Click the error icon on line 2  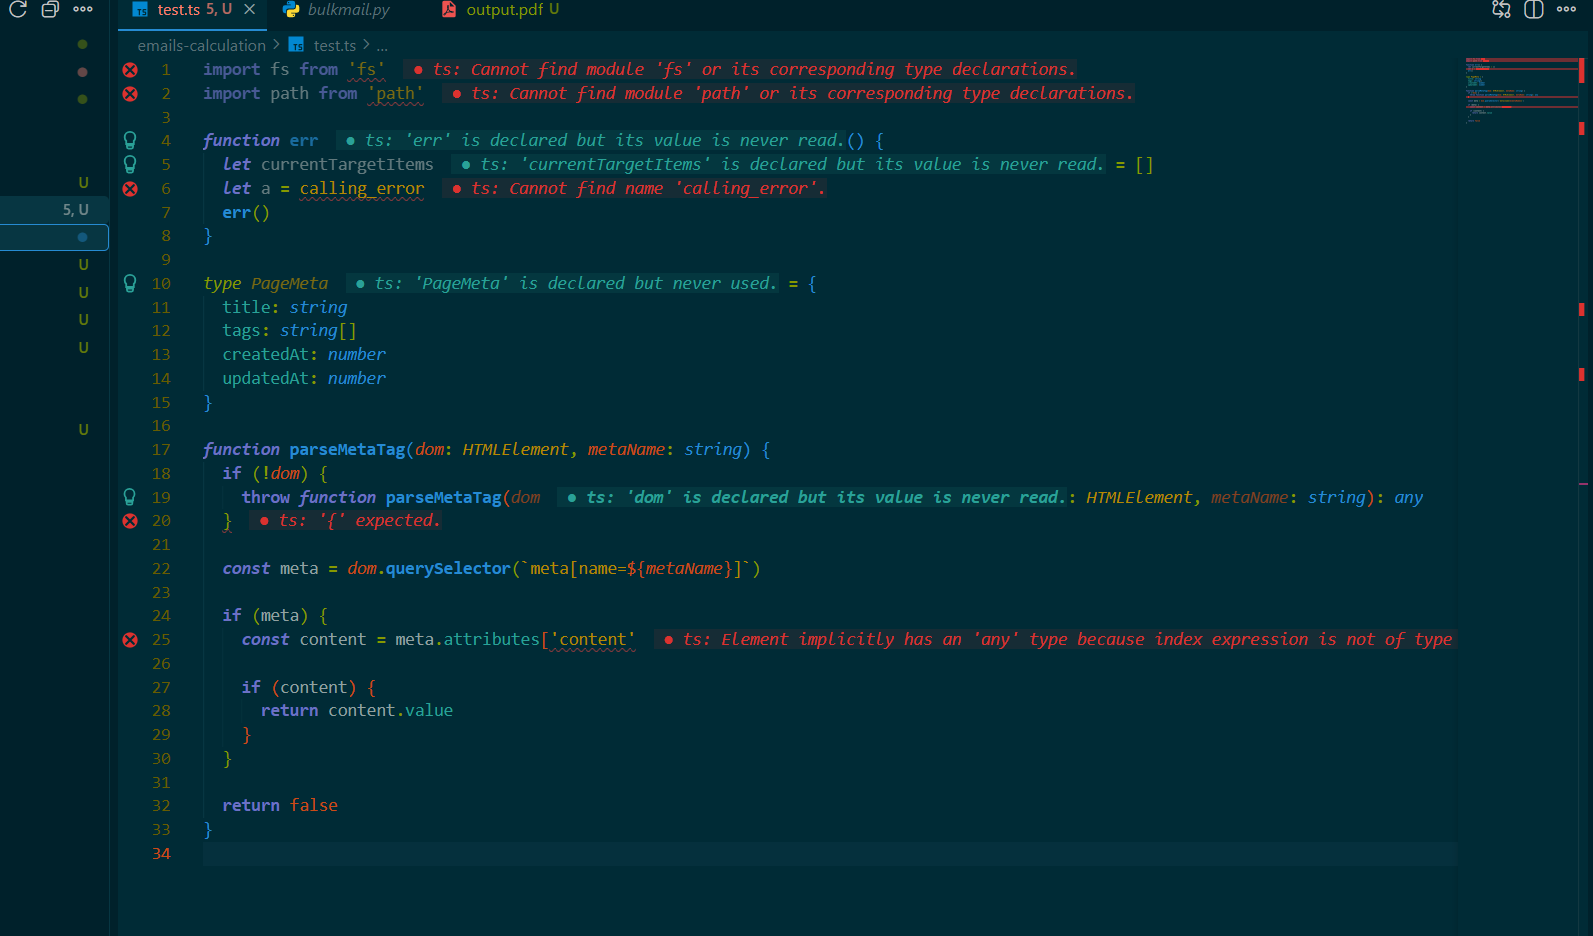click(x=130, y=94)
